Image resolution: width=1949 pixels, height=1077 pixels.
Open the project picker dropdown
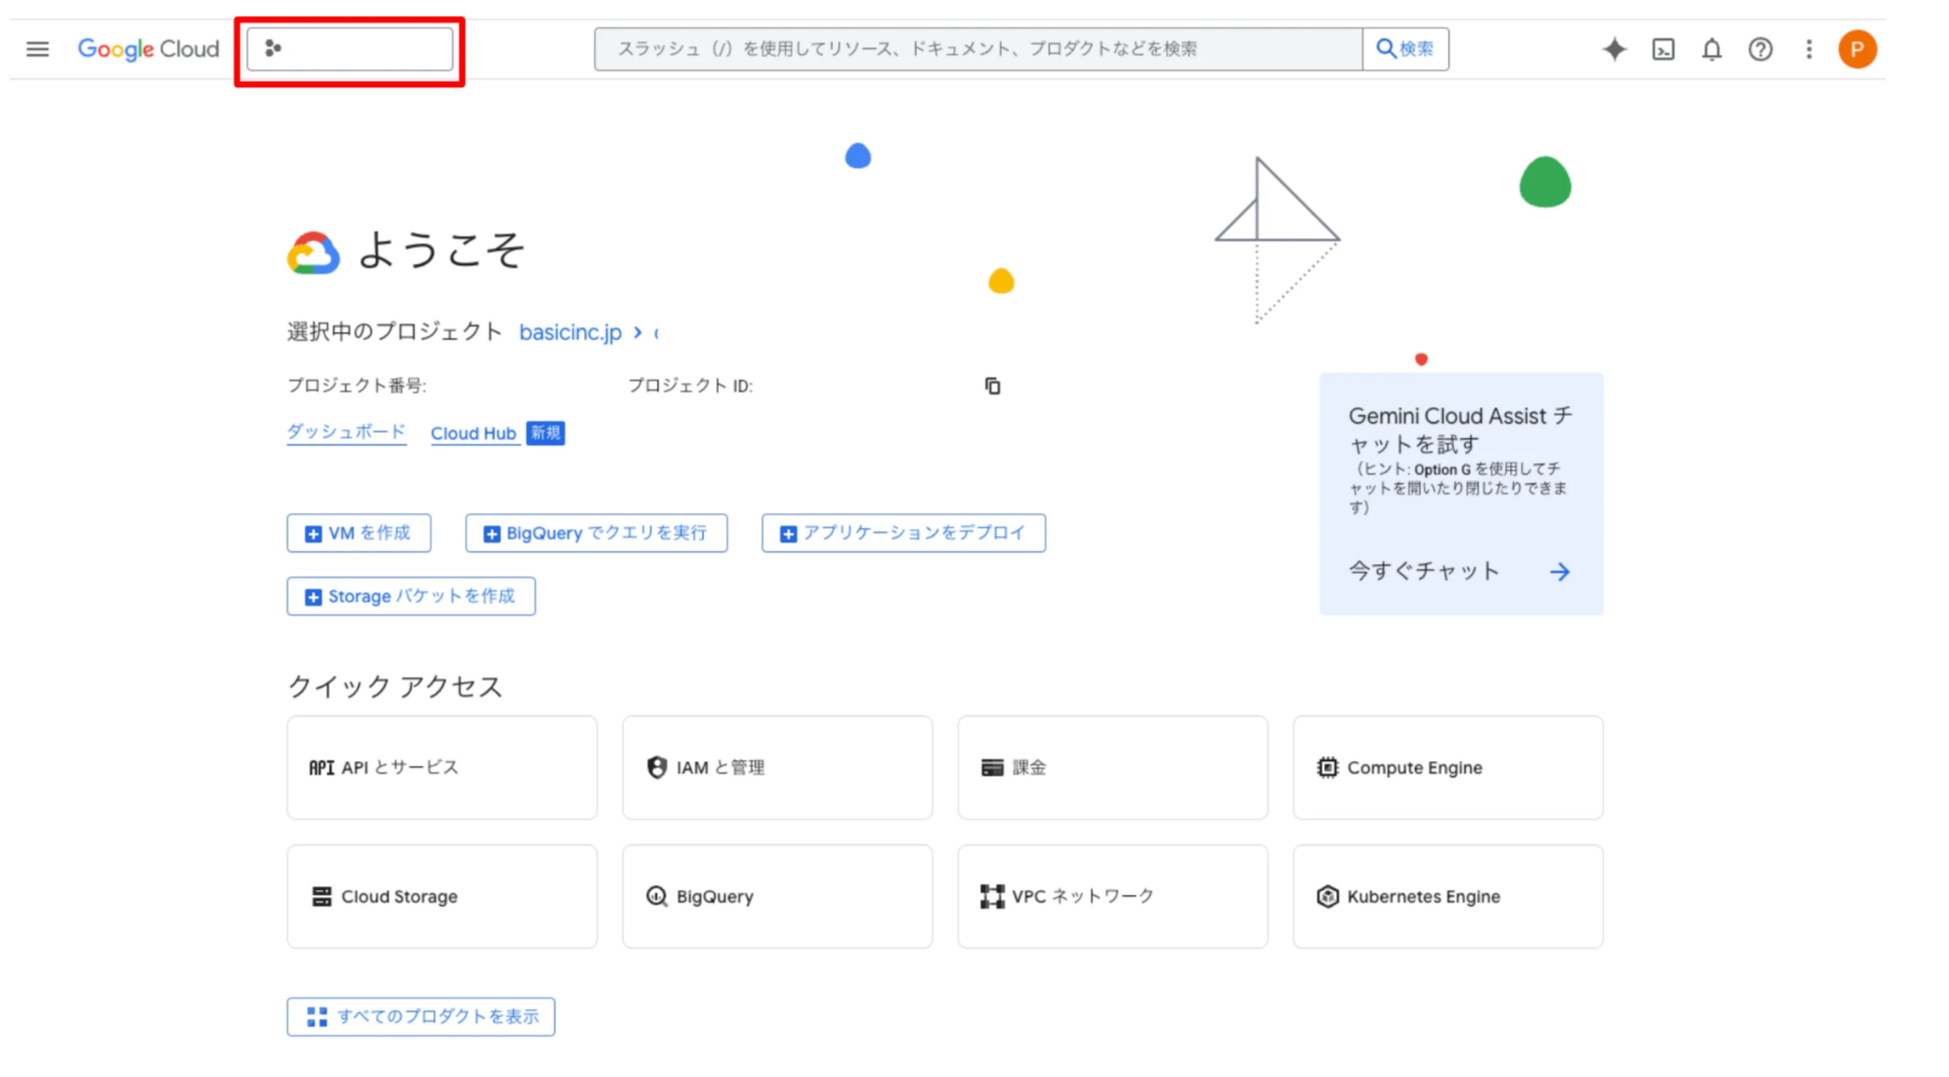coord(349,49)
